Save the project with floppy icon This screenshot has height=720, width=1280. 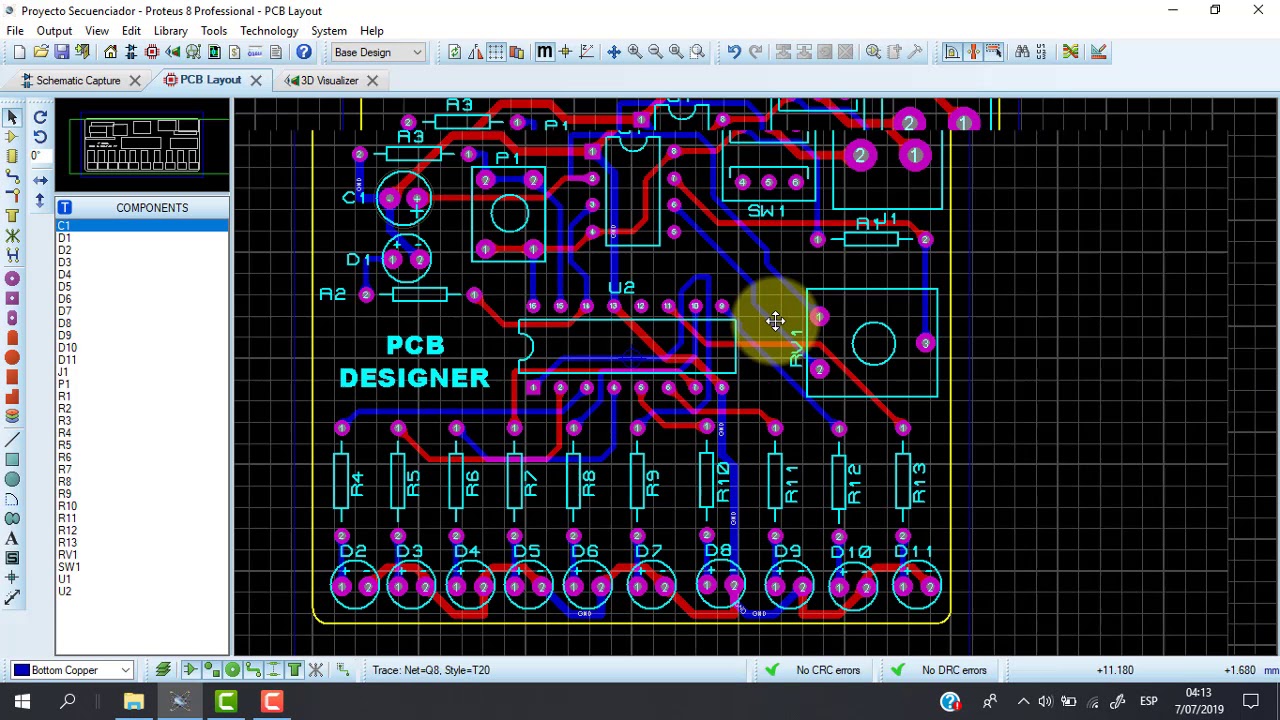coord(62,52)
